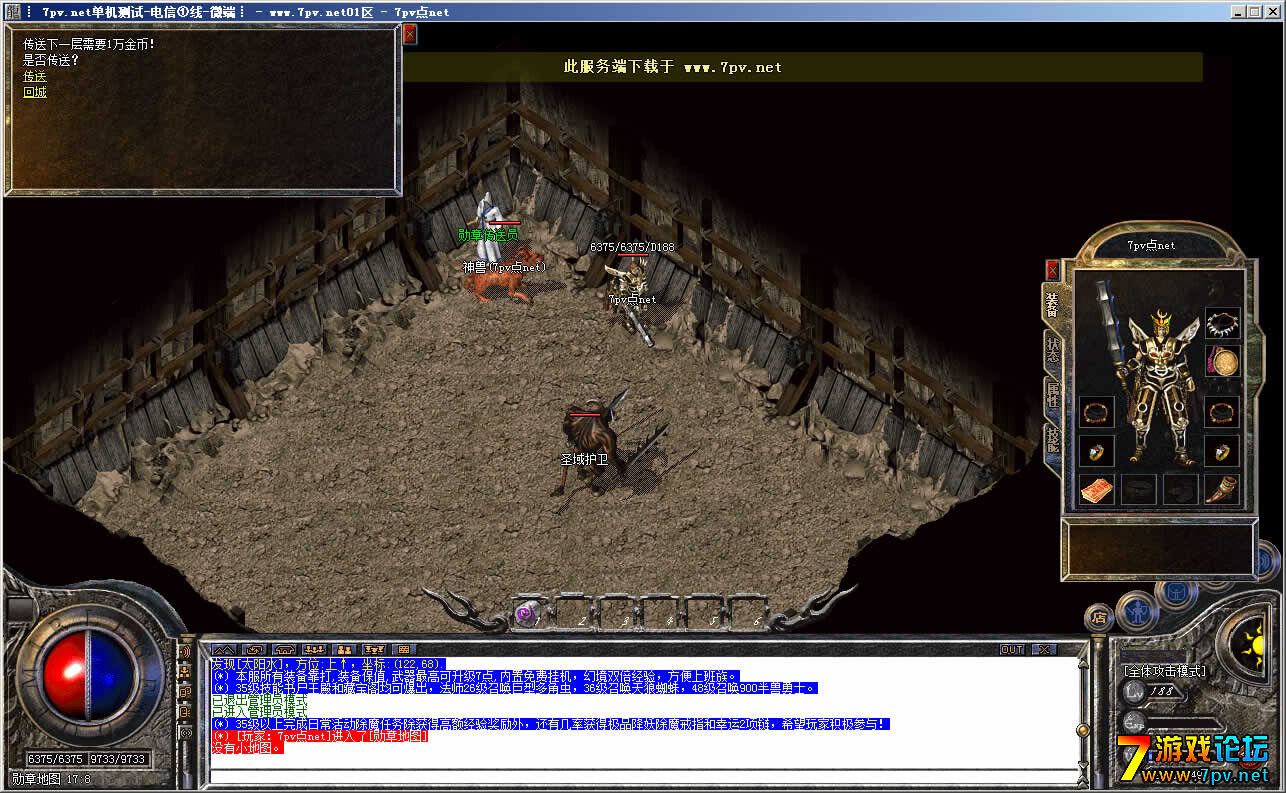Toggle the 全体攻击模式 attack mode label
The height and width of the screenshot is (793, 1286).
tap(1164, 671)
